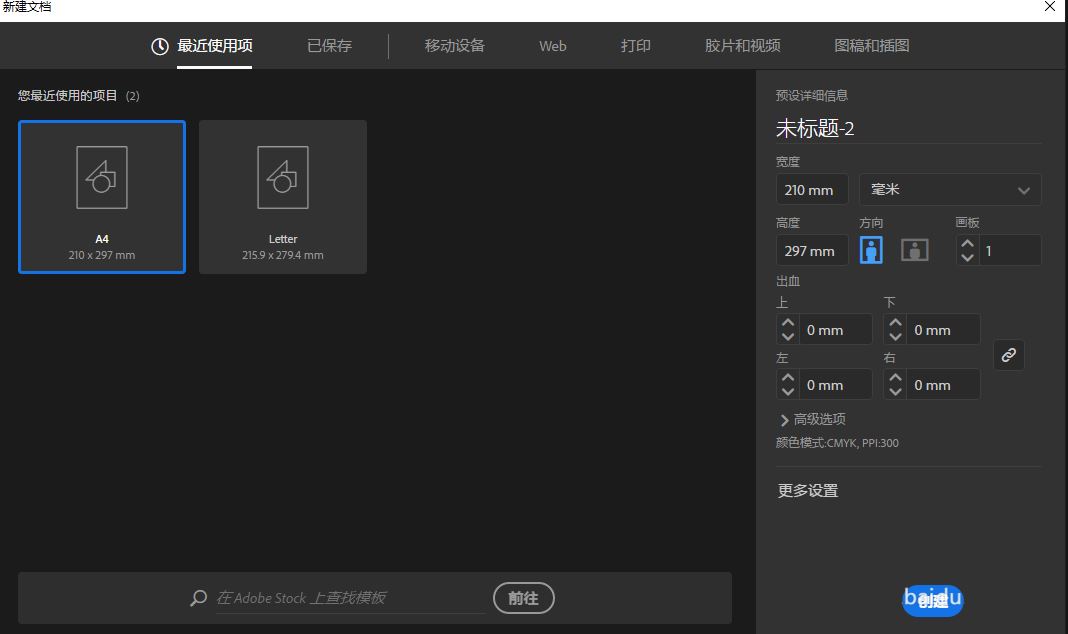The width and height of the screenshot is (1068, 634).
Task: Select the Letter preset thumbnail
Action: click(282, 196)
